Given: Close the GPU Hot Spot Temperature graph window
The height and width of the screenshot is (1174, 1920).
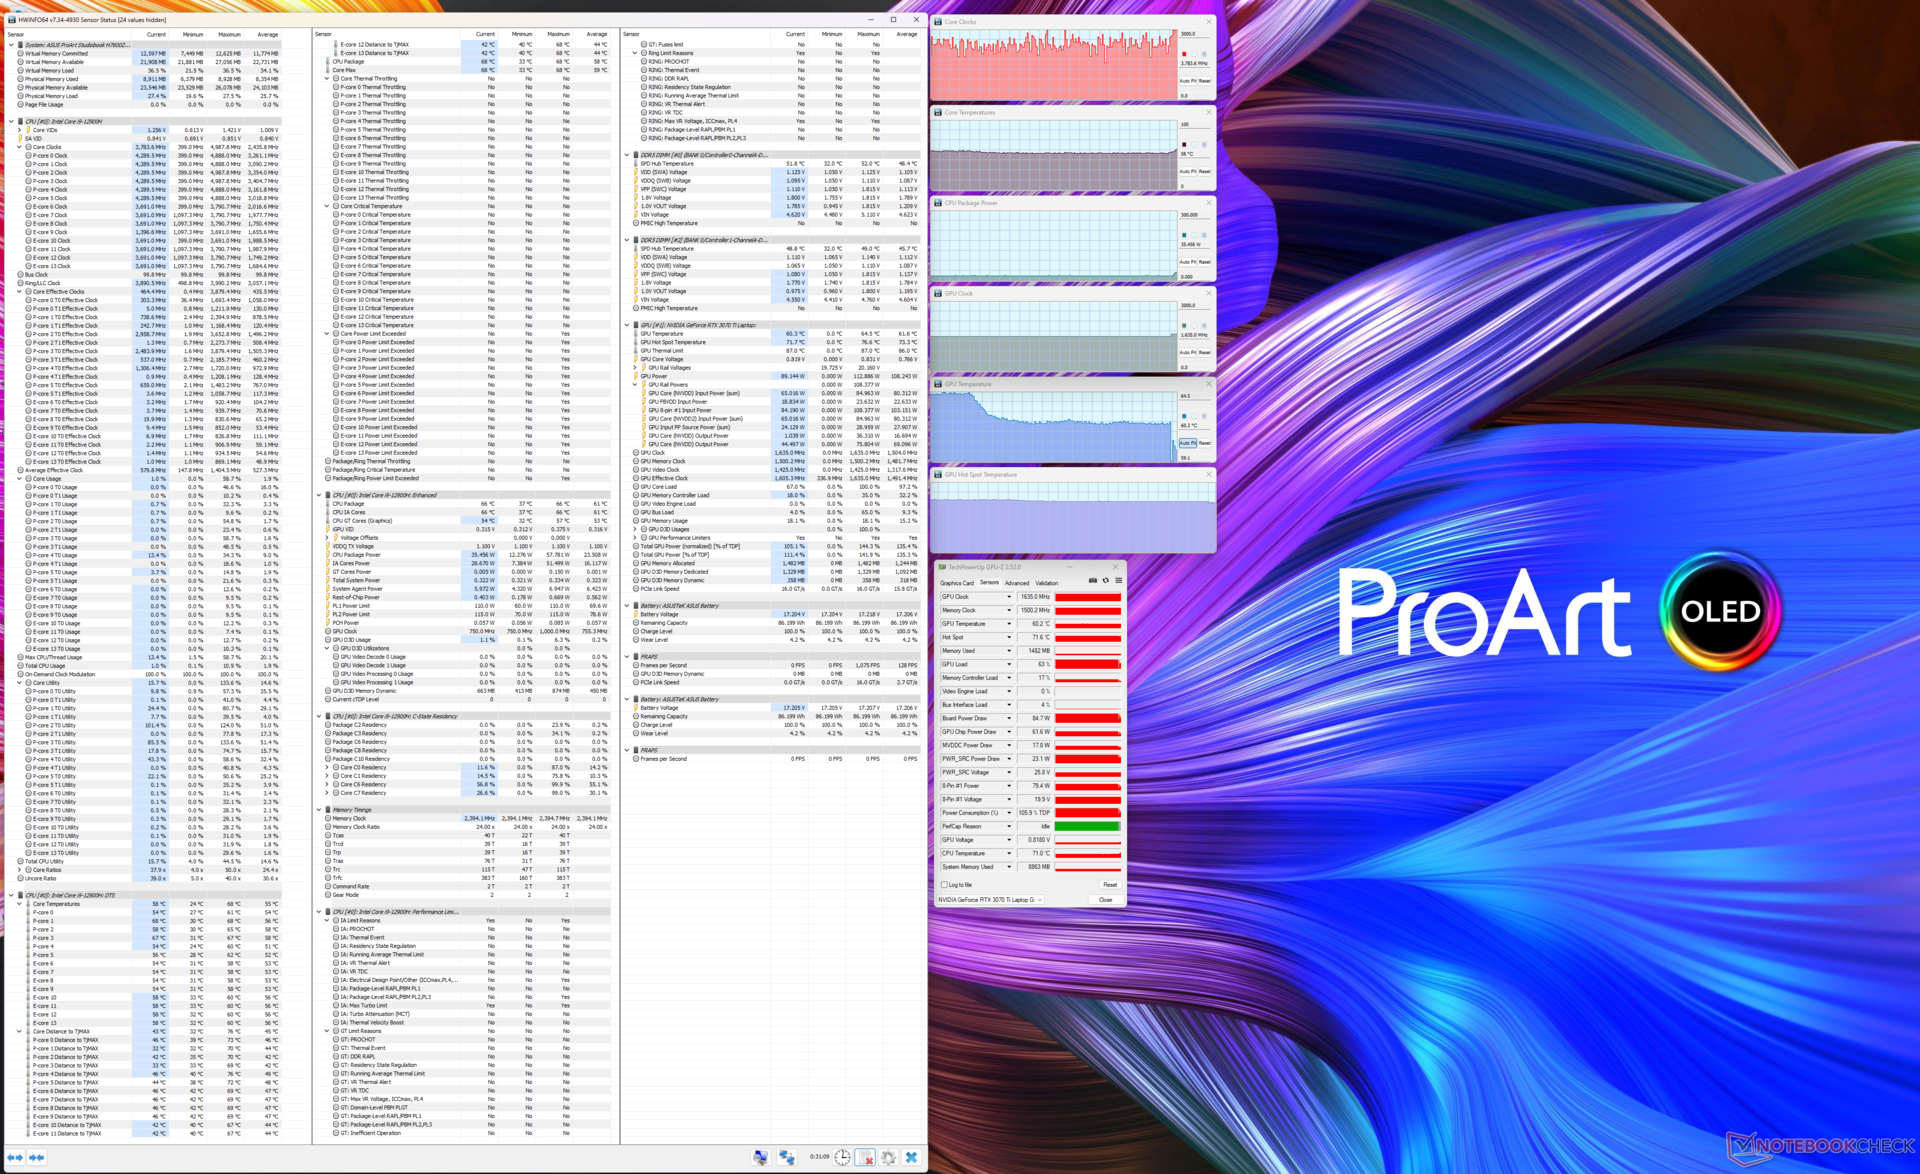Looking at the screenshot, I should [1208, 474].
